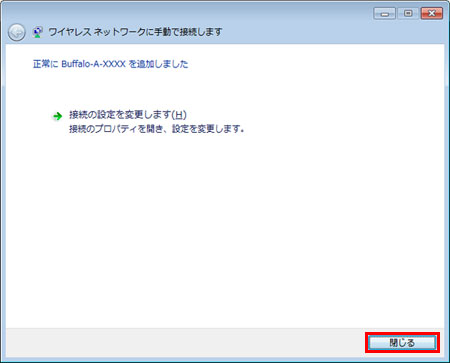The width and height of the screenshot is (450, 363).
Task: Close the window with the red X
Action: [x=432, y=14]
